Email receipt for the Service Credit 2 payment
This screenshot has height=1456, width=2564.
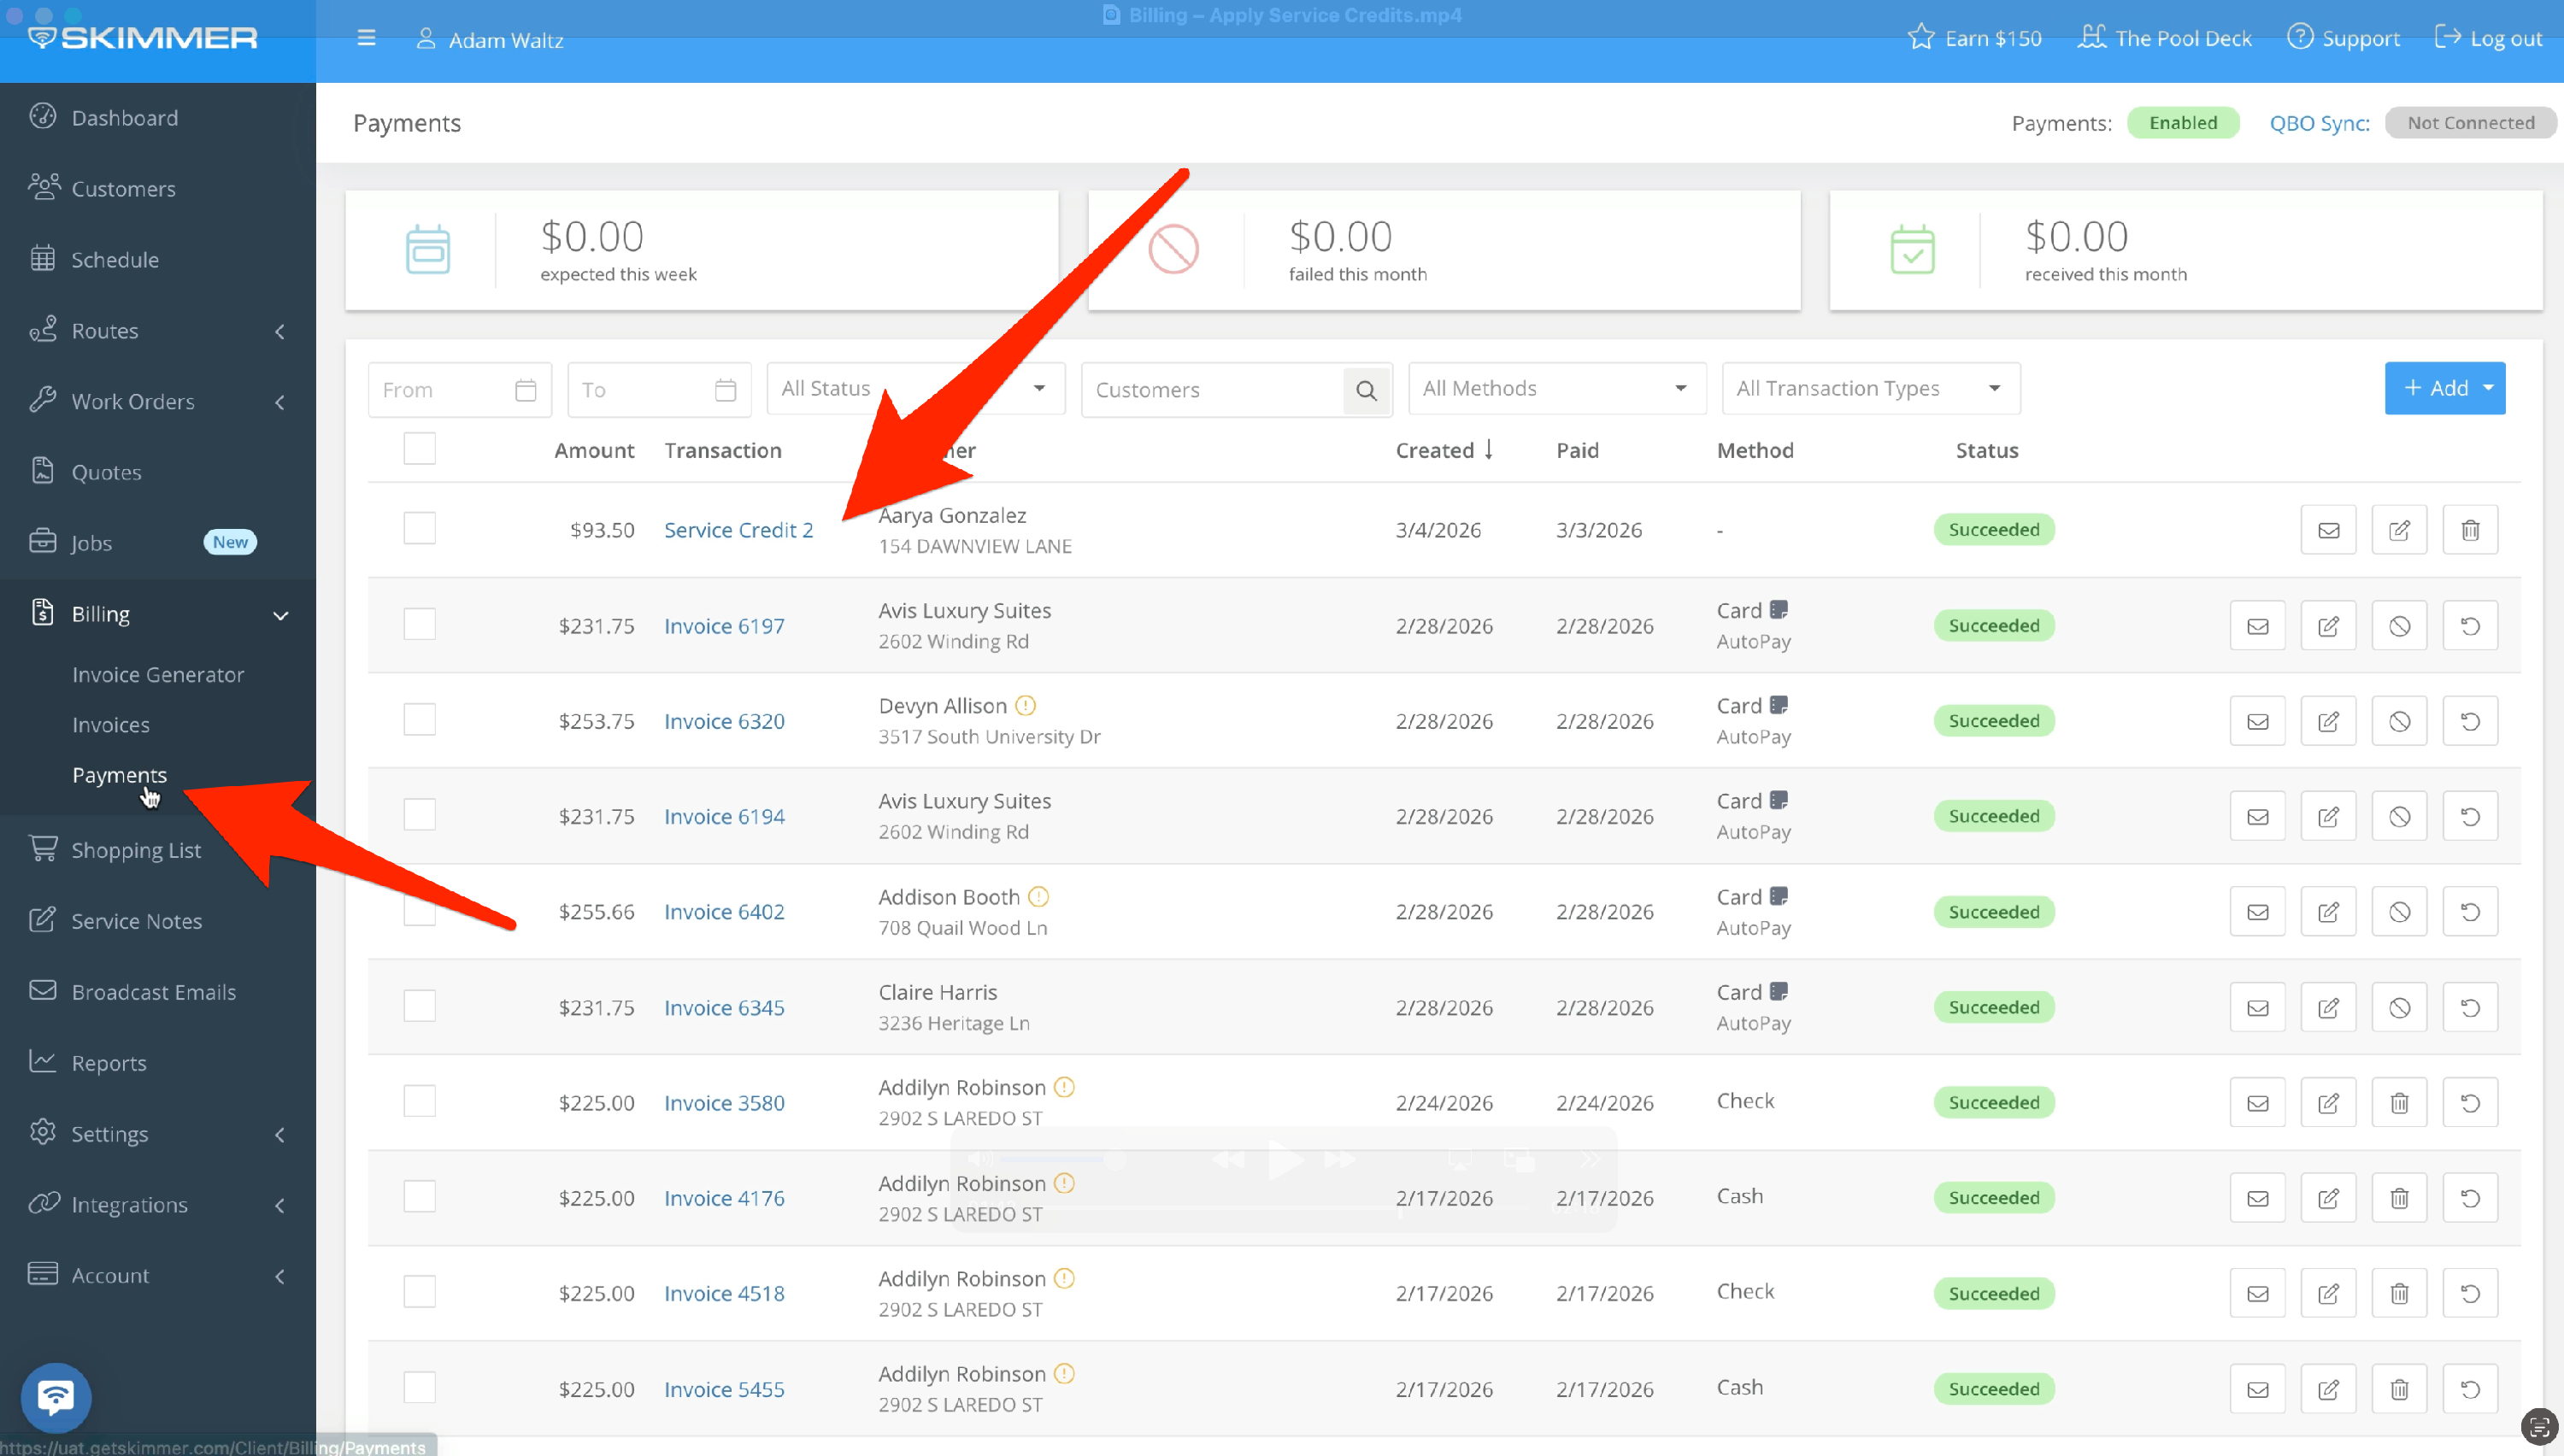(2328, 530)
